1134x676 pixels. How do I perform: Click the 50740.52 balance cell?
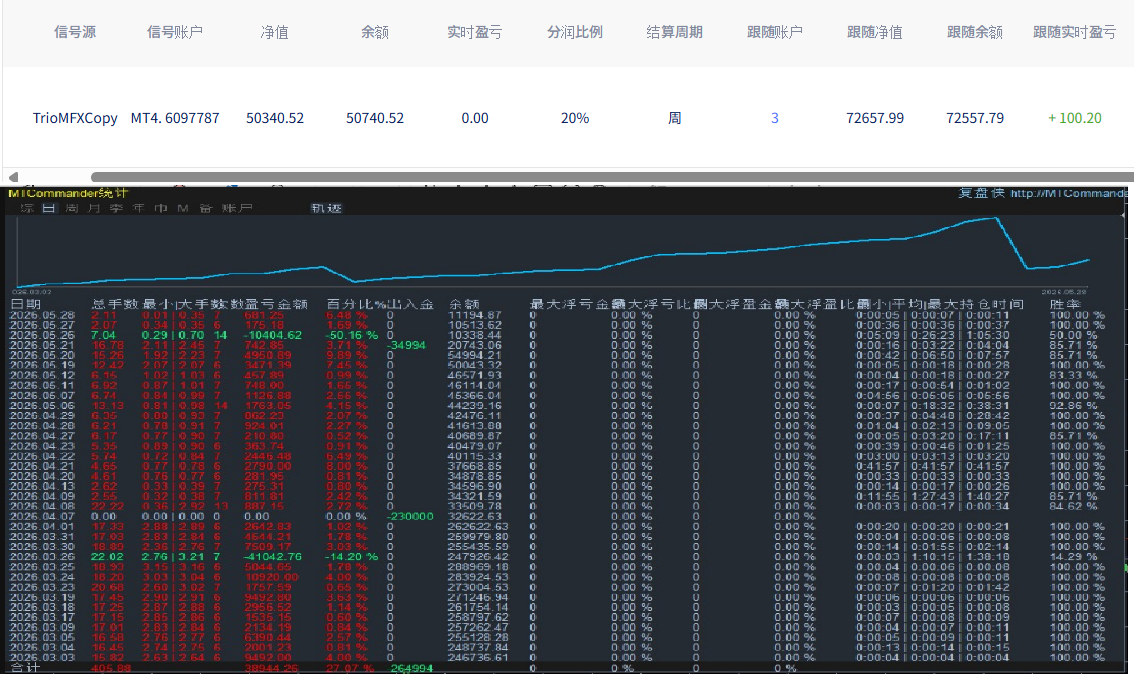(375, 118)
